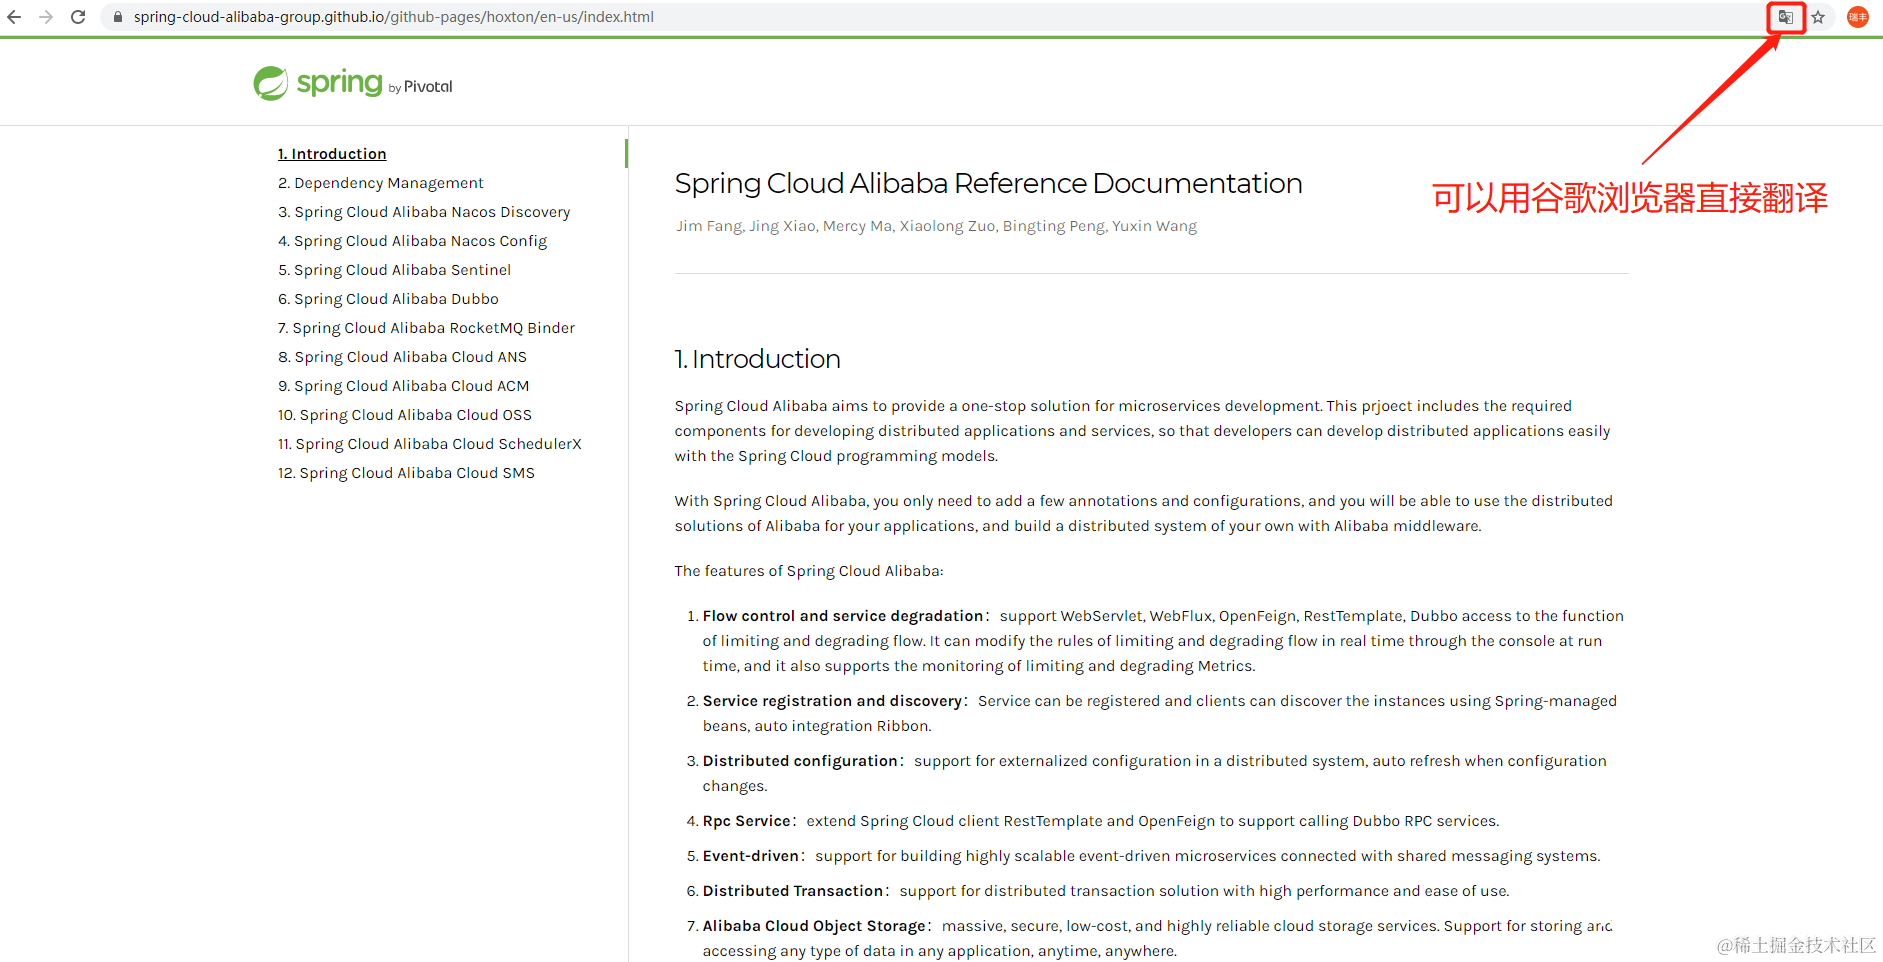Open 3. Spring Cloud Alibaba Nacos Discovery
This screenshot has height=962, width=1883.
coord(424,212)
